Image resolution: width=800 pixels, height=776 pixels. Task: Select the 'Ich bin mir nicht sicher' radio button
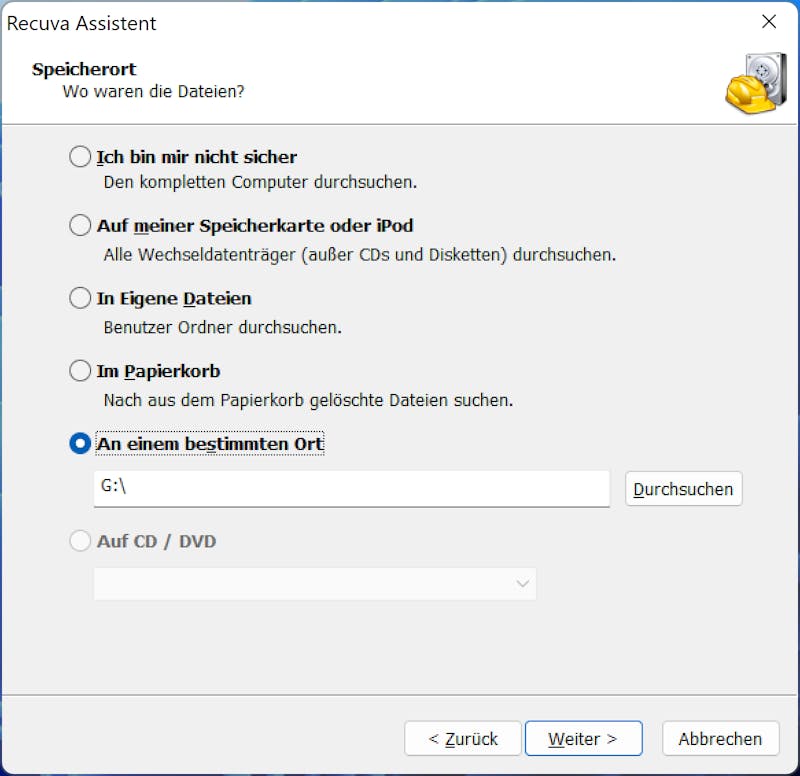(x=80, y=157)
